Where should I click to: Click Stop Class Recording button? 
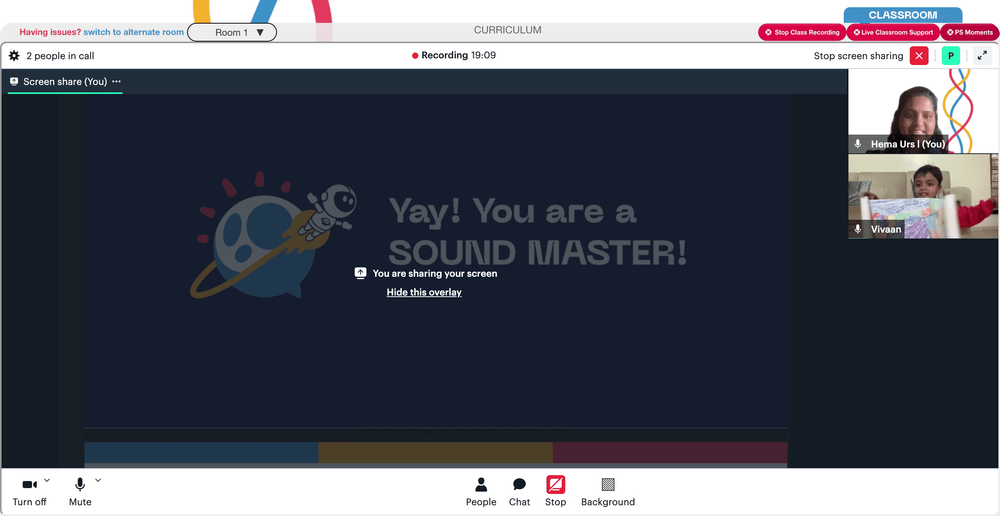pyautogui.click(x=802, y=33)
